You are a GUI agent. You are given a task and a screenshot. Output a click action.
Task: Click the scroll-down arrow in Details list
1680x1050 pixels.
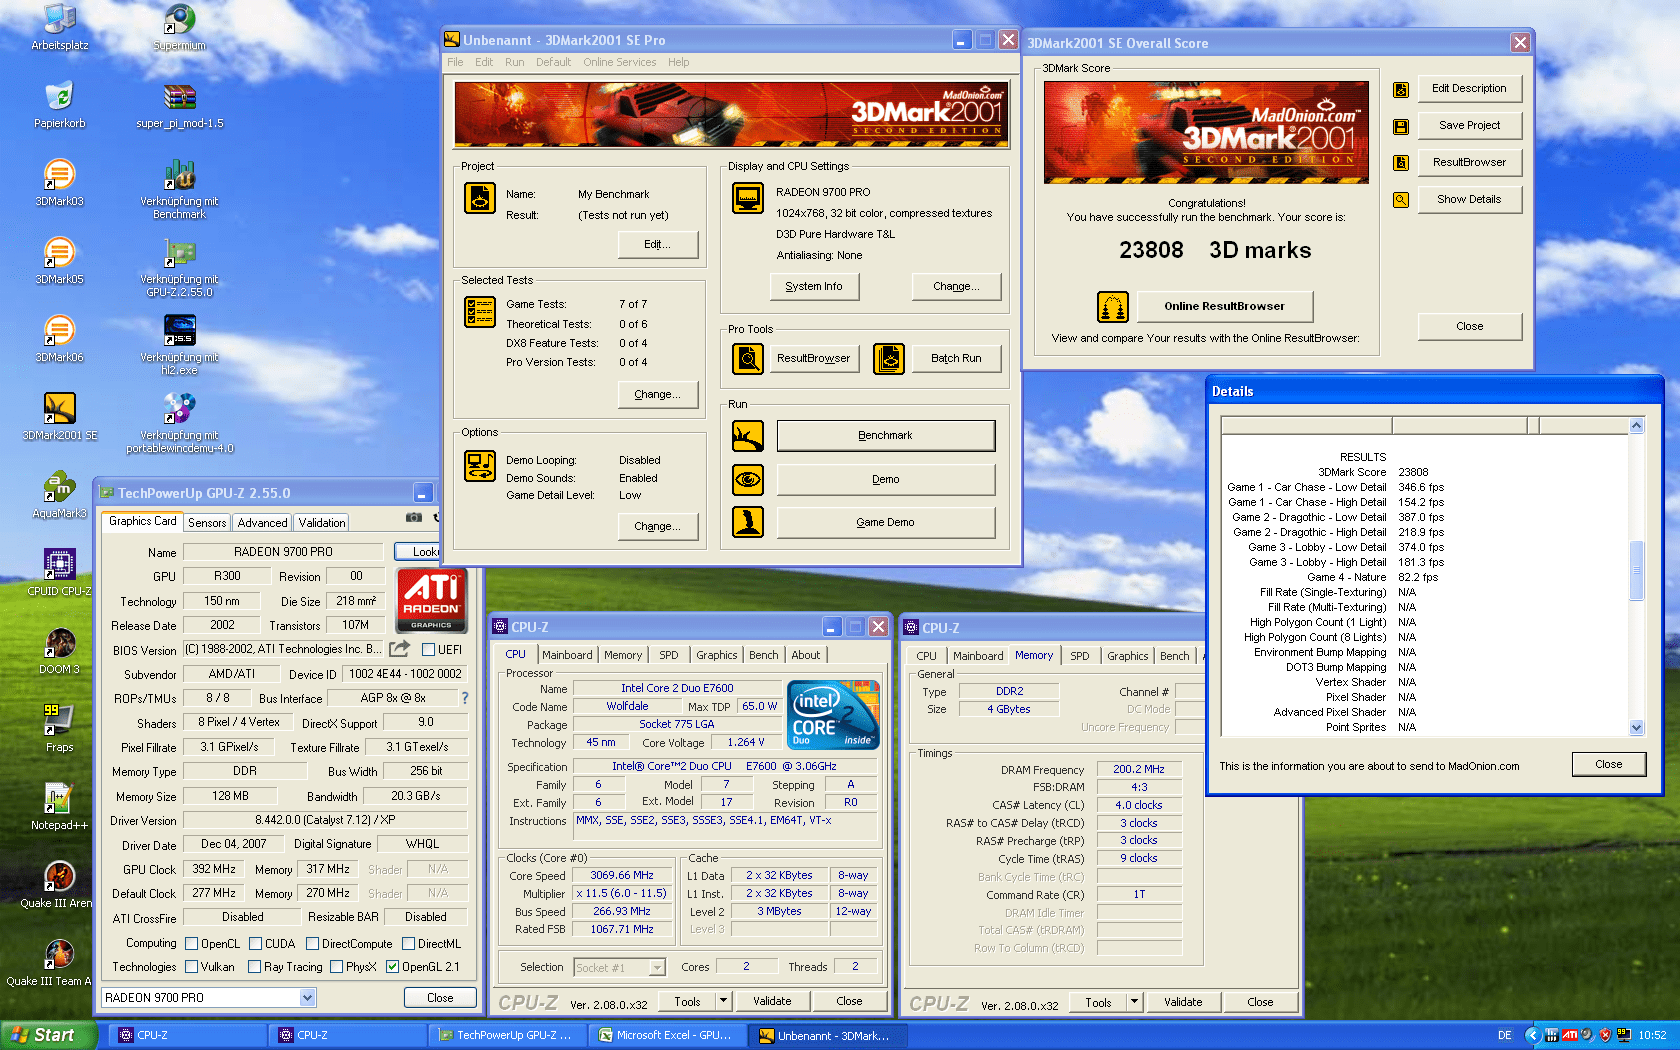[x=1637, y=728]
